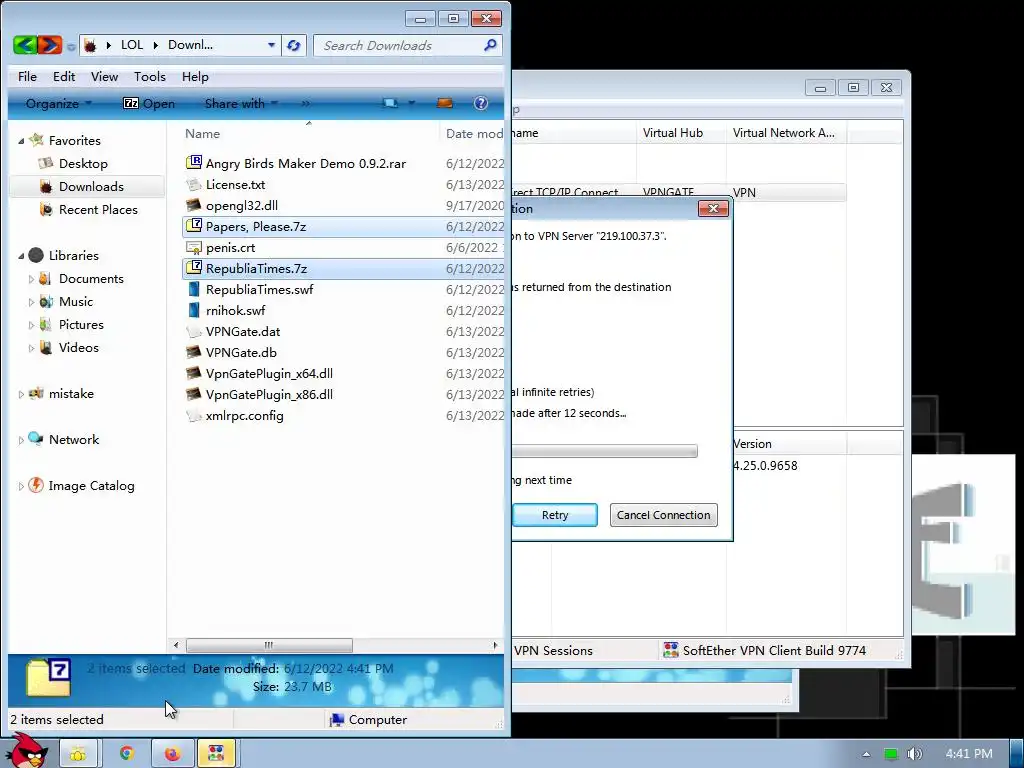
Task: Open the Edit menu
Action: (x=64, y=76)
